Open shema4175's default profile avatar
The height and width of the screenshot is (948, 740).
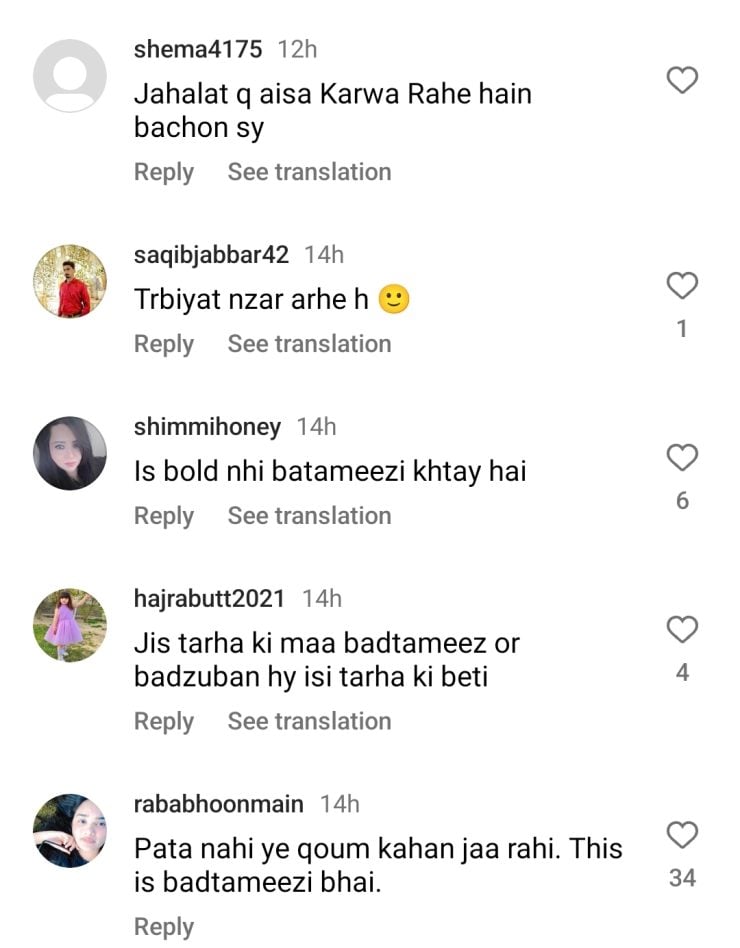click(70, 76)
